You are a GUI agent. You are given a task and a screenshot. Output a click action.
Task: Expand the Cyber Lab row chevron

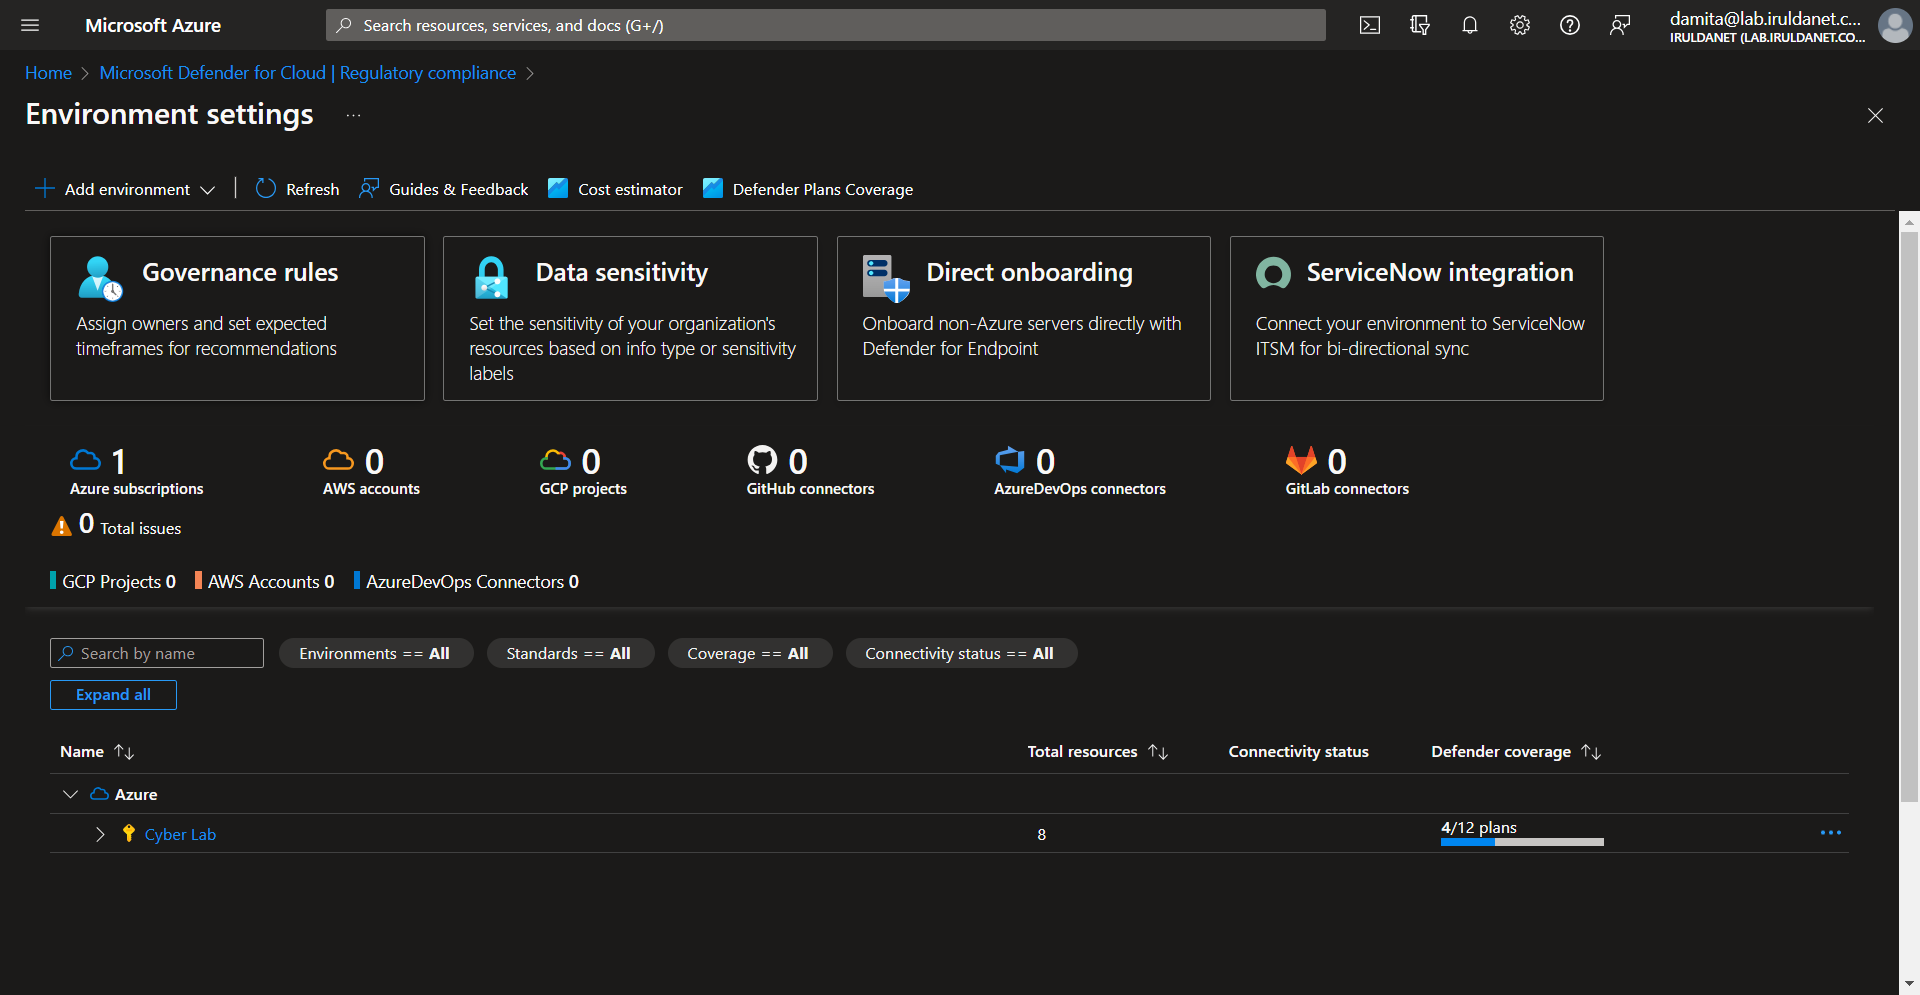pos(100,834)
